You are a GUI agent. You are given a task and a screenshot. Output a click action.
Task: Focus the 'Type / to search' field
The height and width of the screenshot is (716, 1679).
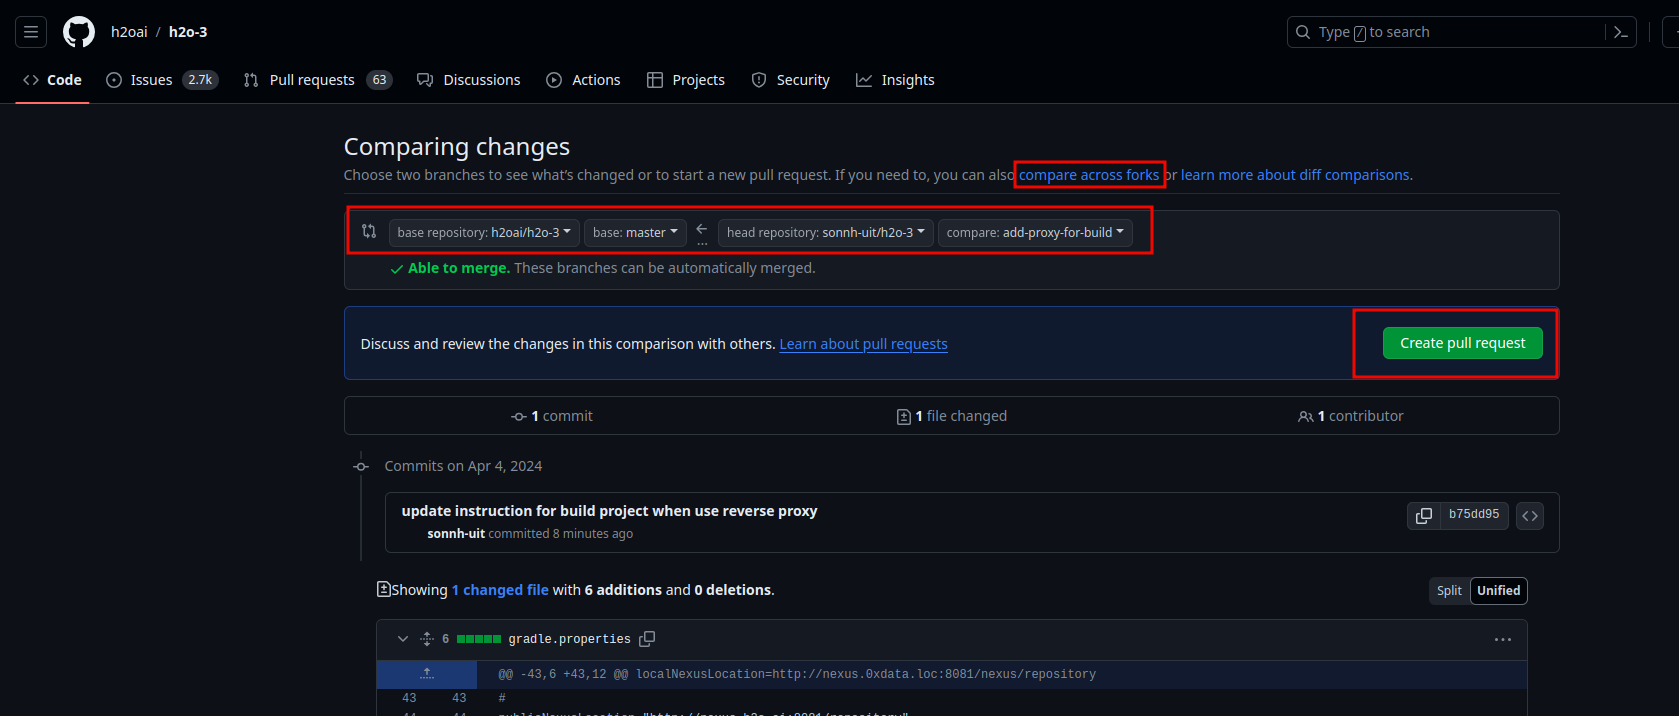coord(1446,32)
